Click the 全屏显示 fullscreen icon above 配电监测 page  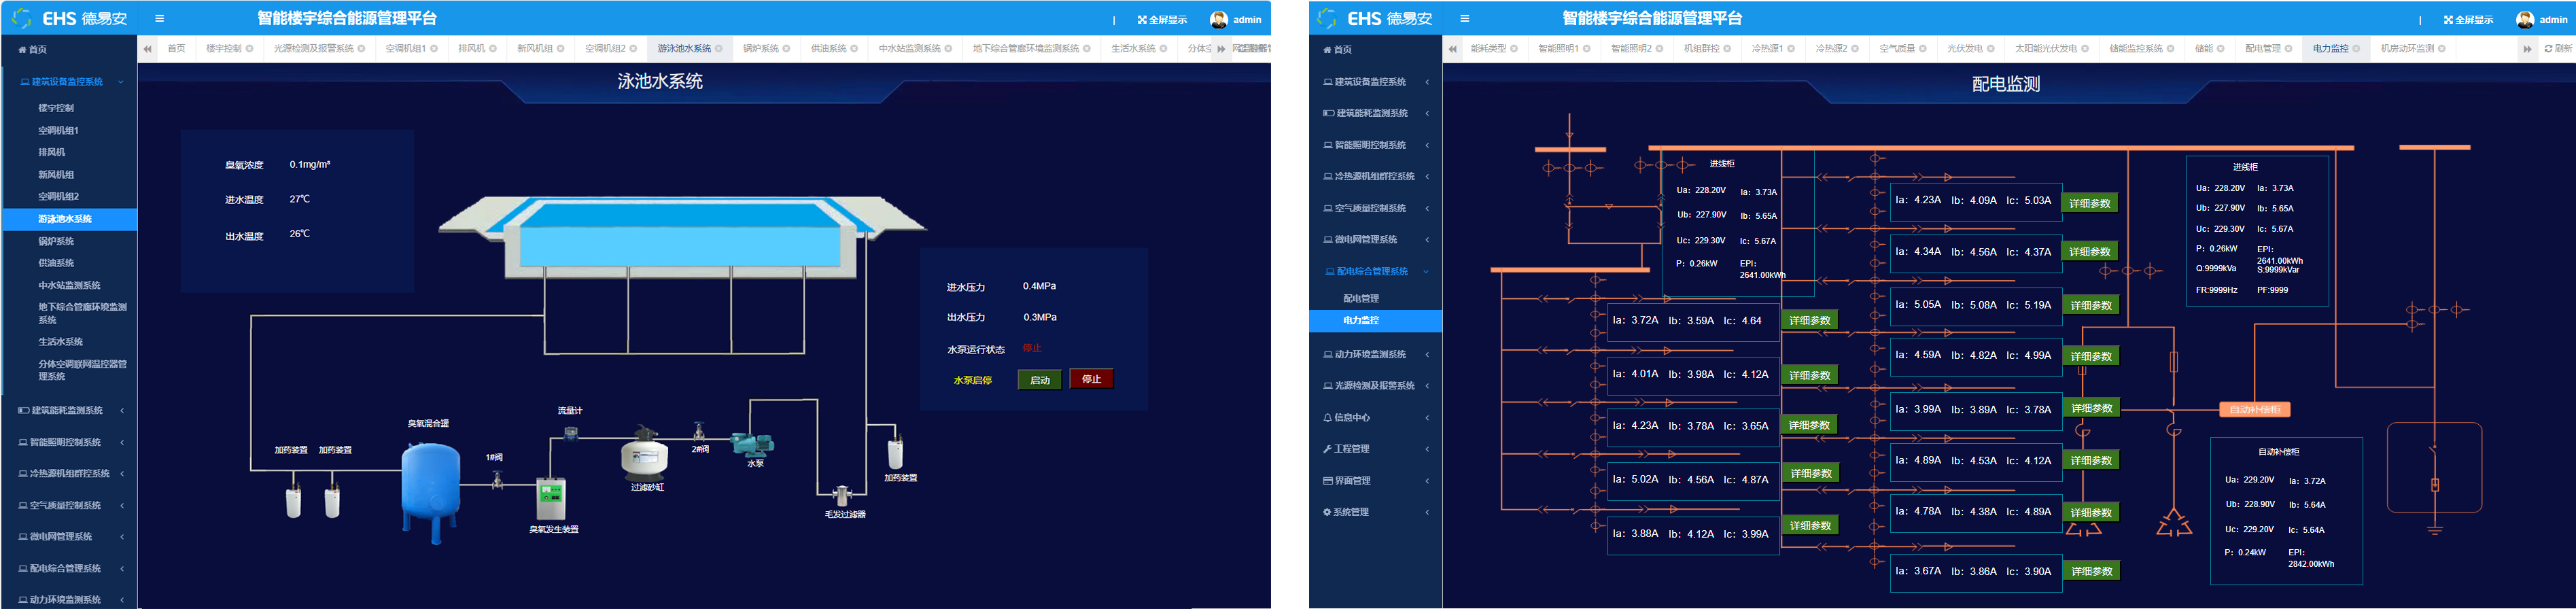click(x=2448, y=20)
